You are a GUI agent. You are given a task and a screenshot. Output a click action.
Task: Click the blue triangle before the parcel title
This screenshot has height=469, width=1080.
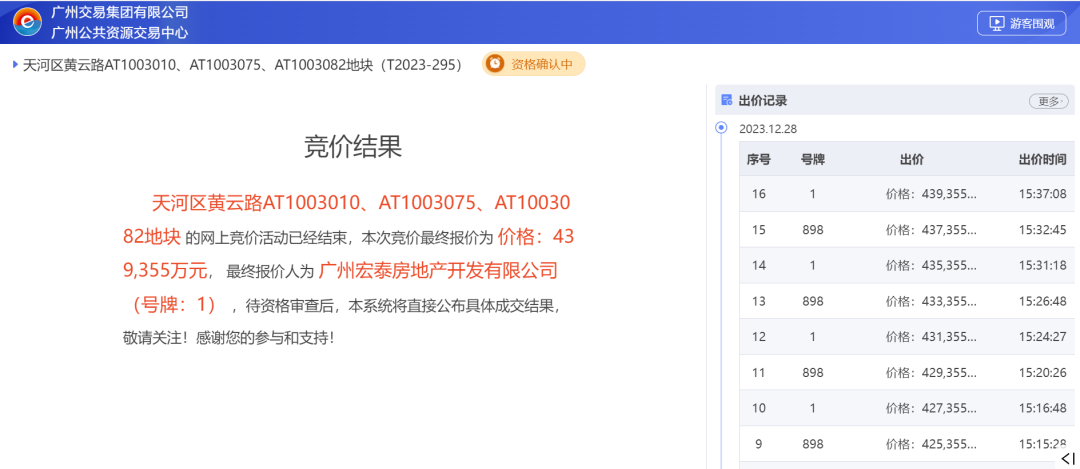pyautogui.click(x=15, y=64)
